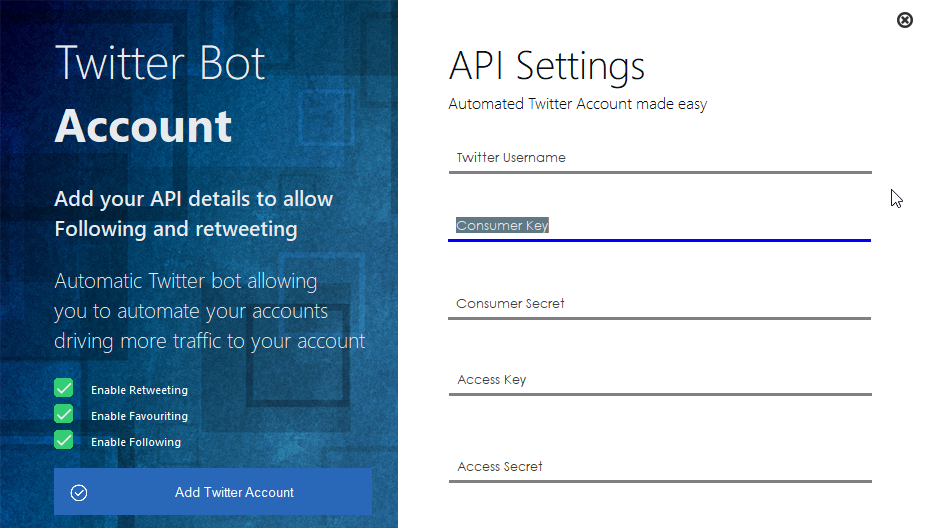937x528 pixels.
Task: Submit with the Add Twitter Account text
Action: [x=234, y=492]
